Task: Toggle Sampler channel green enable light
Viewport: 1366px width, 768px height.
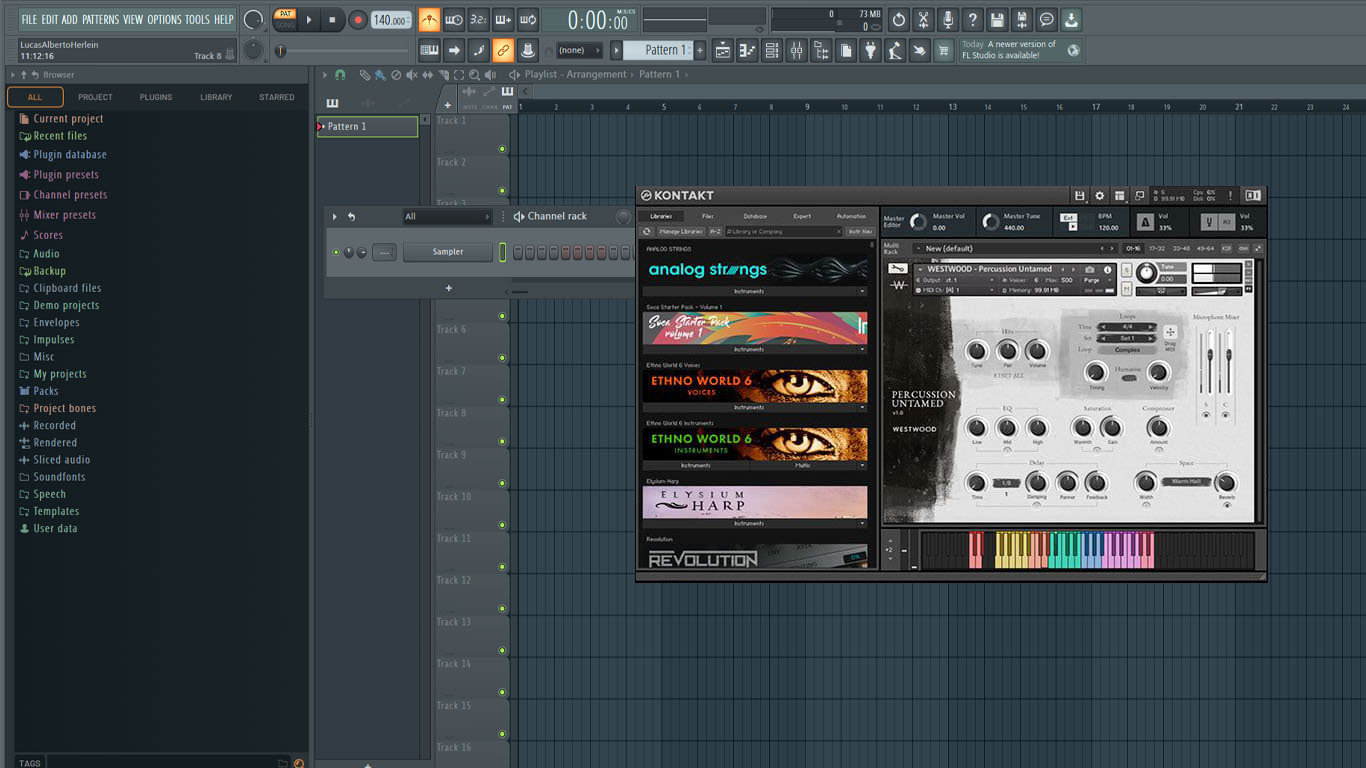Action: tap(336, 252)
